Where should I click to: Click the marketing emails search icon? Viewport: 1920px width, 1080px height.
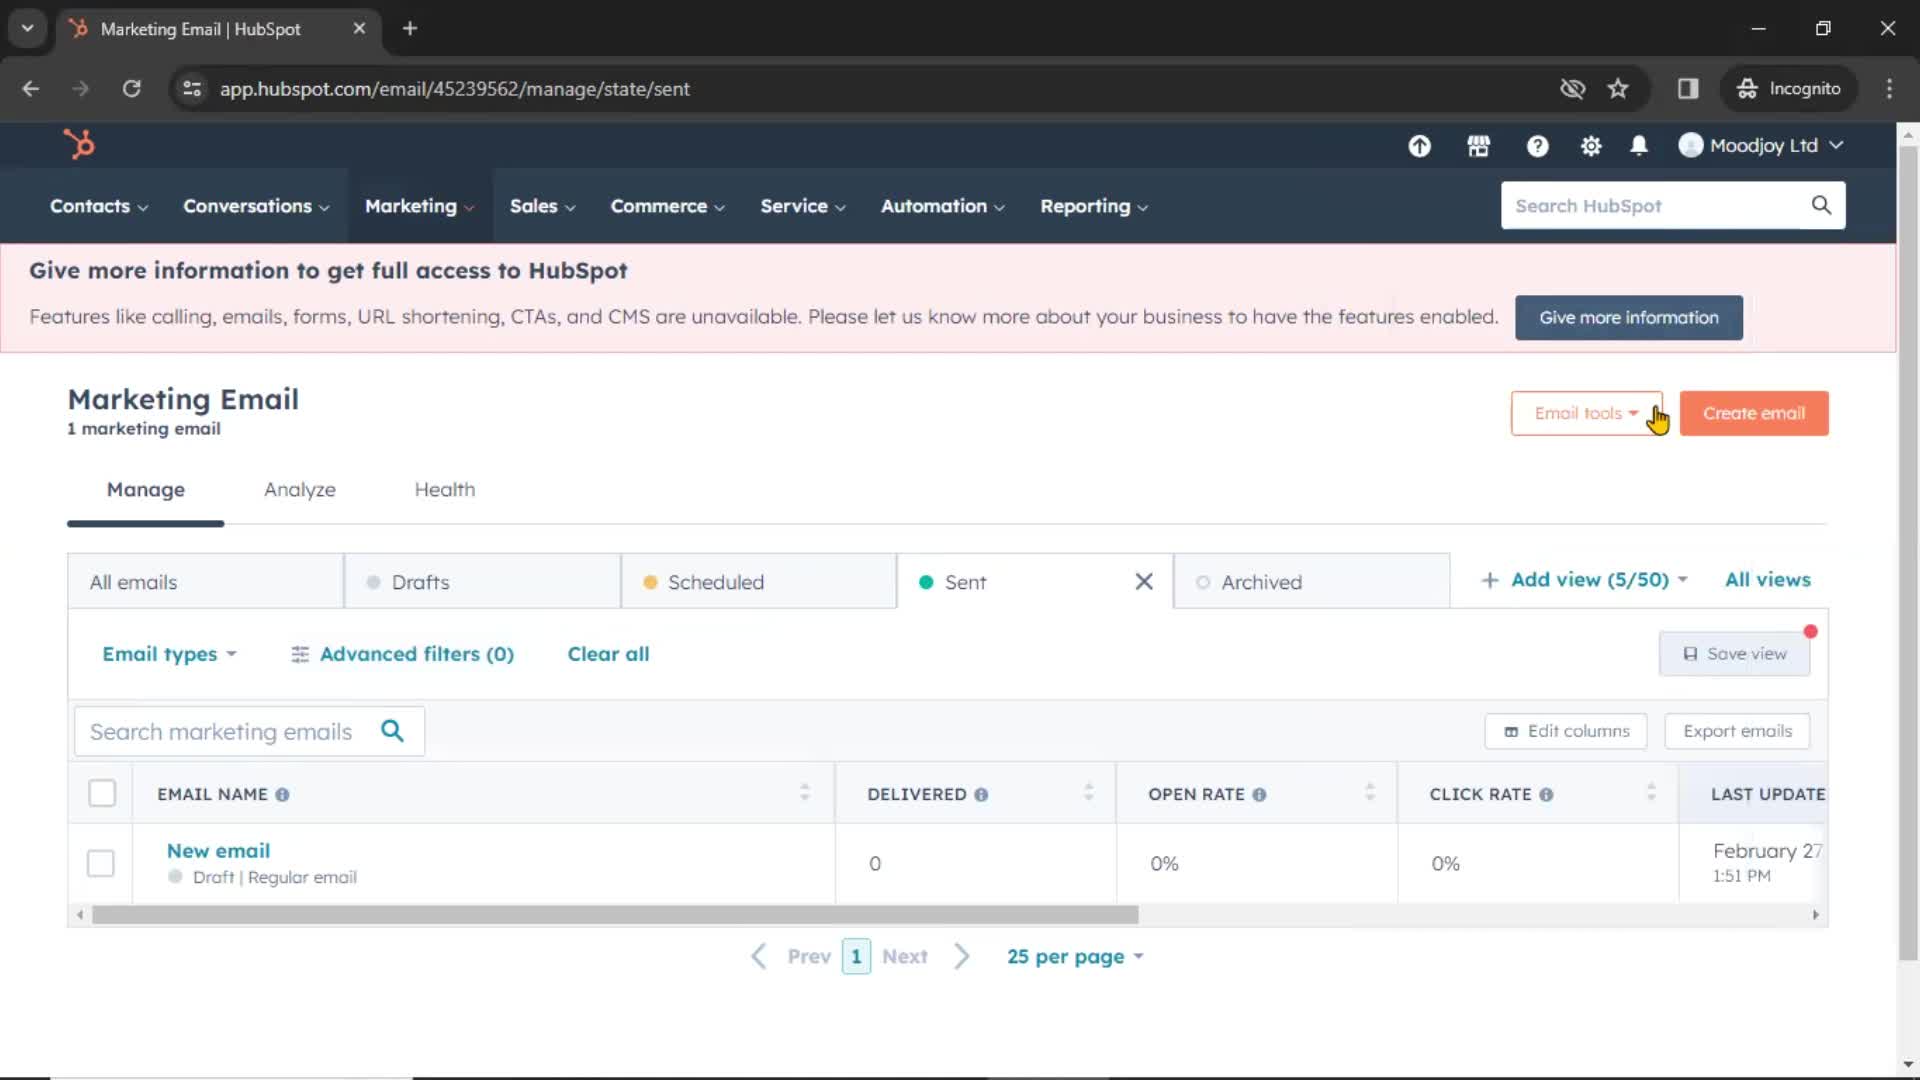(x=392, y=731)
